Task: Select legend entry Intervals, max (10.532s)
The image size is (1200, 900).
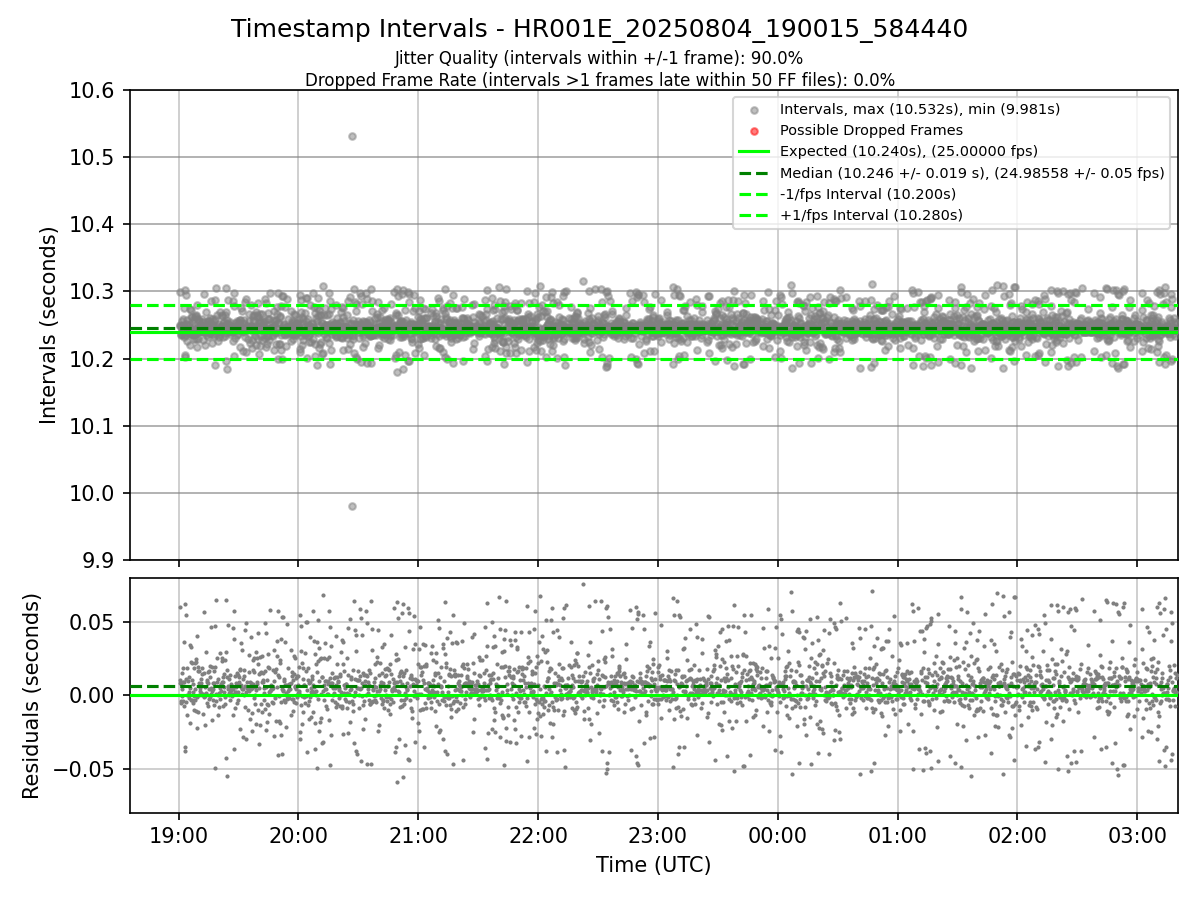Action: tap(920, 108)
